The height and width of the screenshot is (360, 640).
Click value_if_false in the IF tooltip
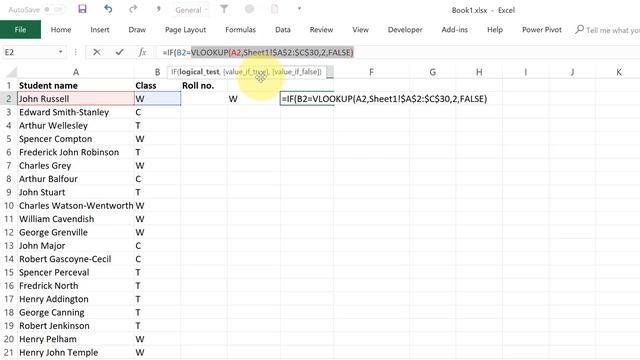(297, 72)
